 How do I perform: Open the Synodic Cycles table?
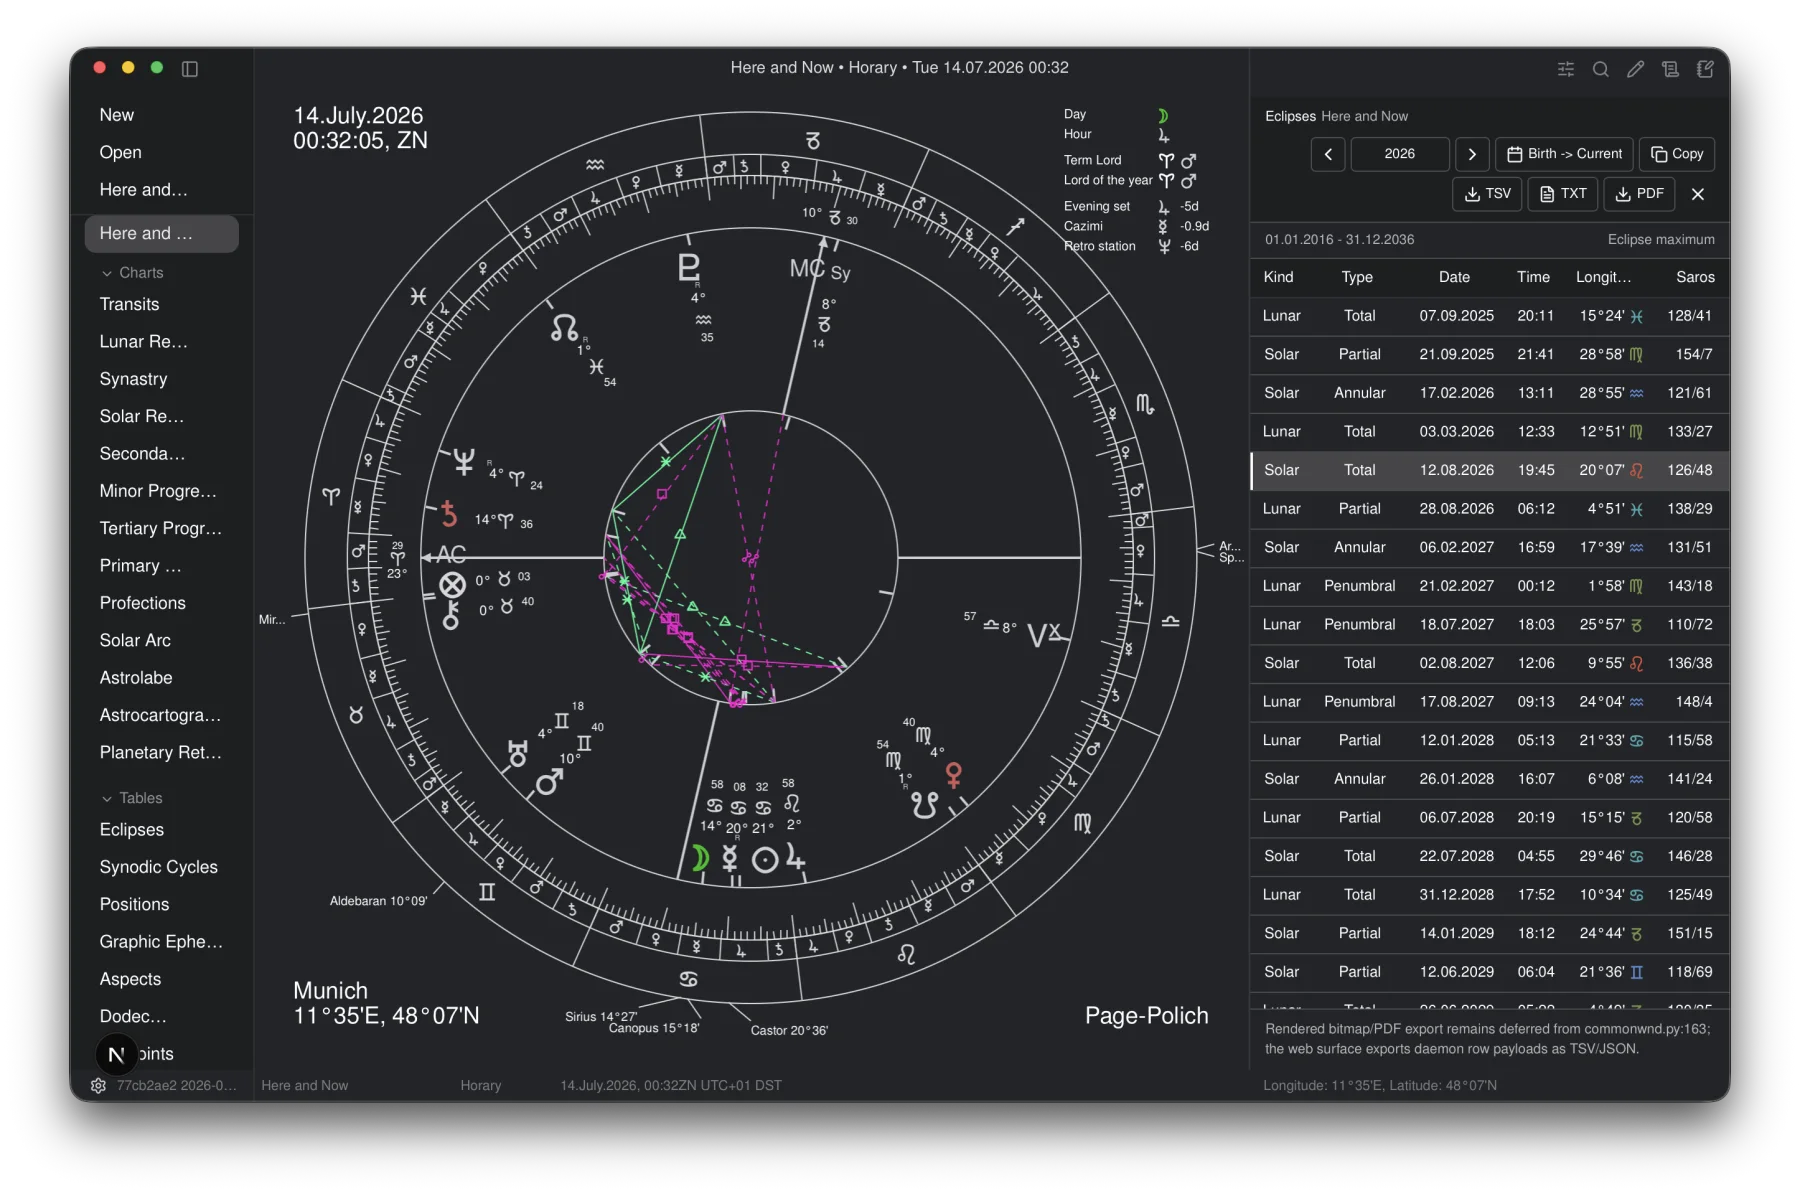pyautogui.click(x=161, y=867)
